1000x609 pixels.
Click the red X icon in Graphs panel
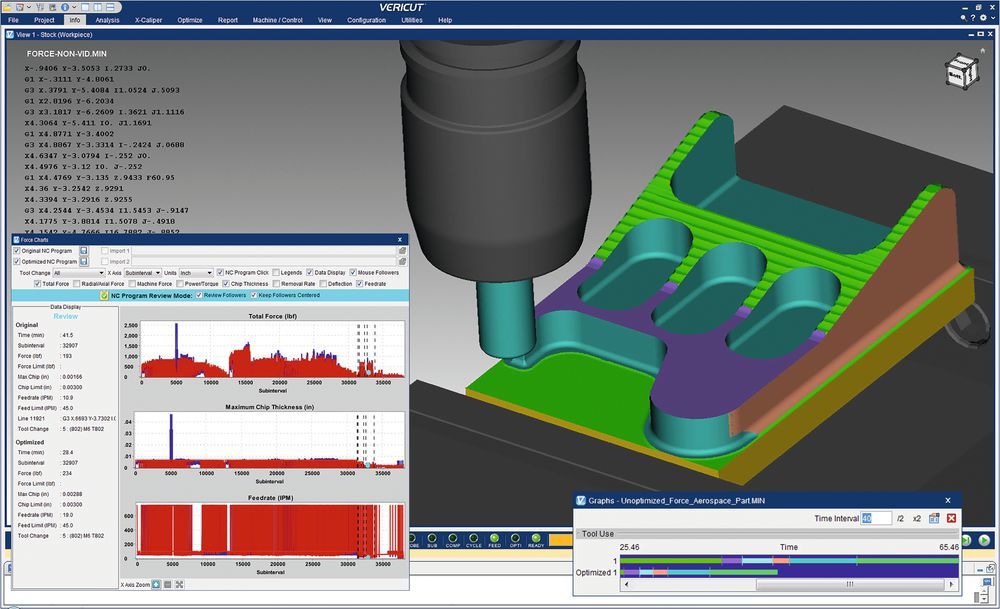(x=951, y=518)
